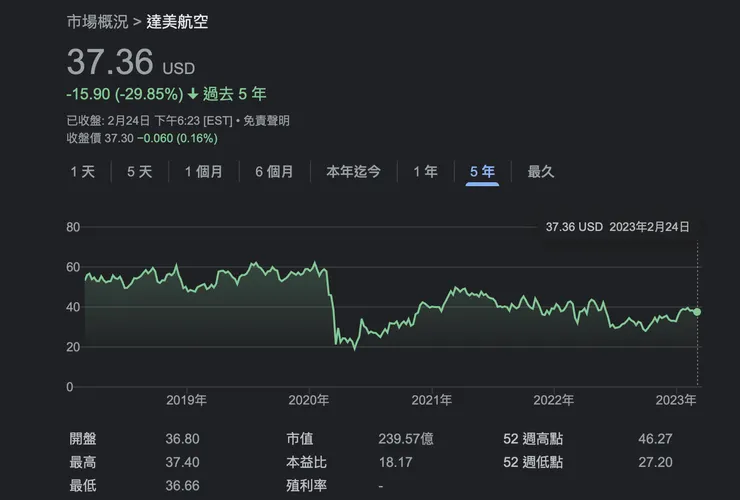Select the 最久 range tab

tap(541, 171)
